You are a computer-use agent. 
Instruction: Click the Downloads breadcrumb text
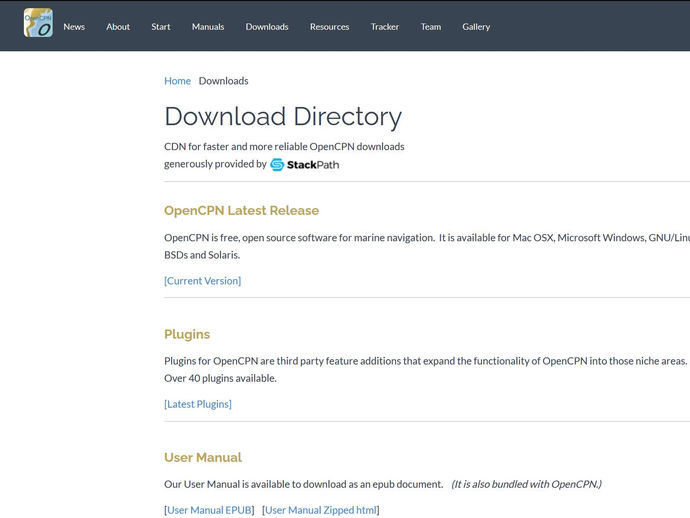[224, 81]
